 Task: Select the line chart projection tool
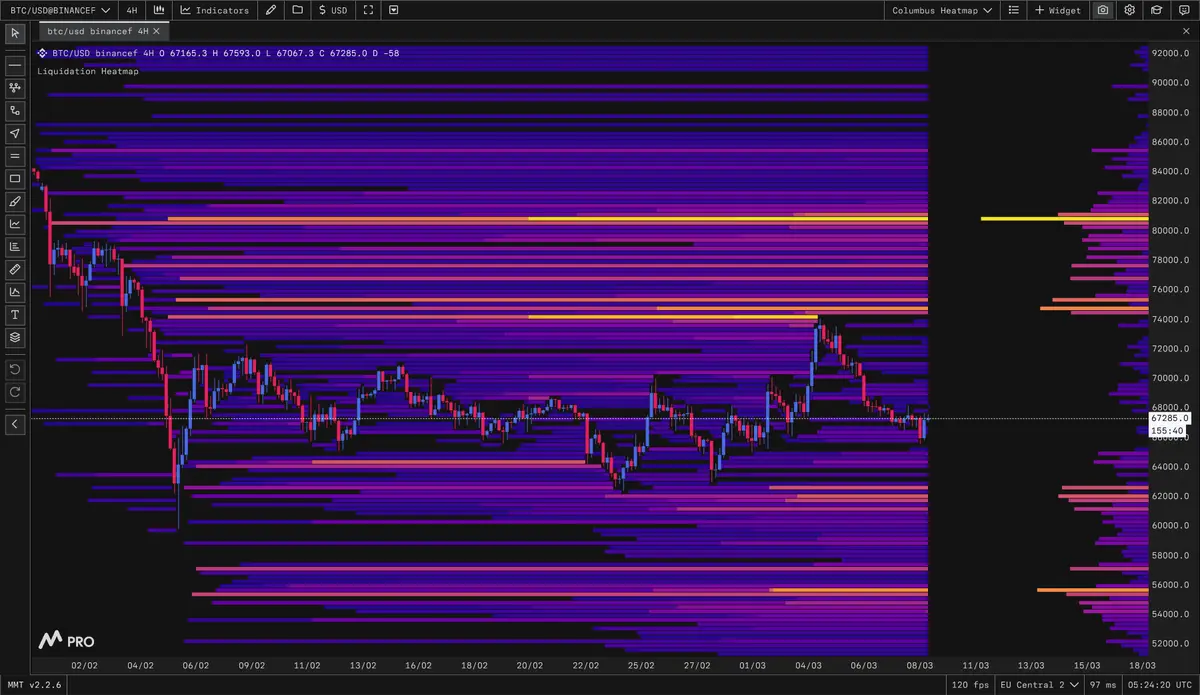coord(15,224)
